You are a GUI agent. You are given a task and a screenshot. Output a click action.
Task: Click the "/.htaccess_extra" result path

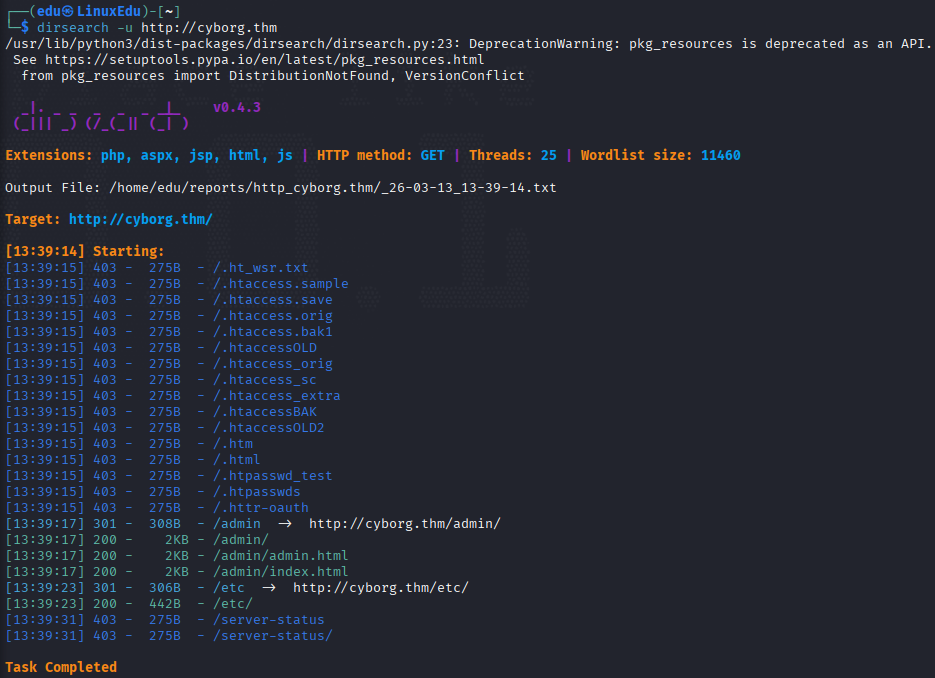coord(277,396)
